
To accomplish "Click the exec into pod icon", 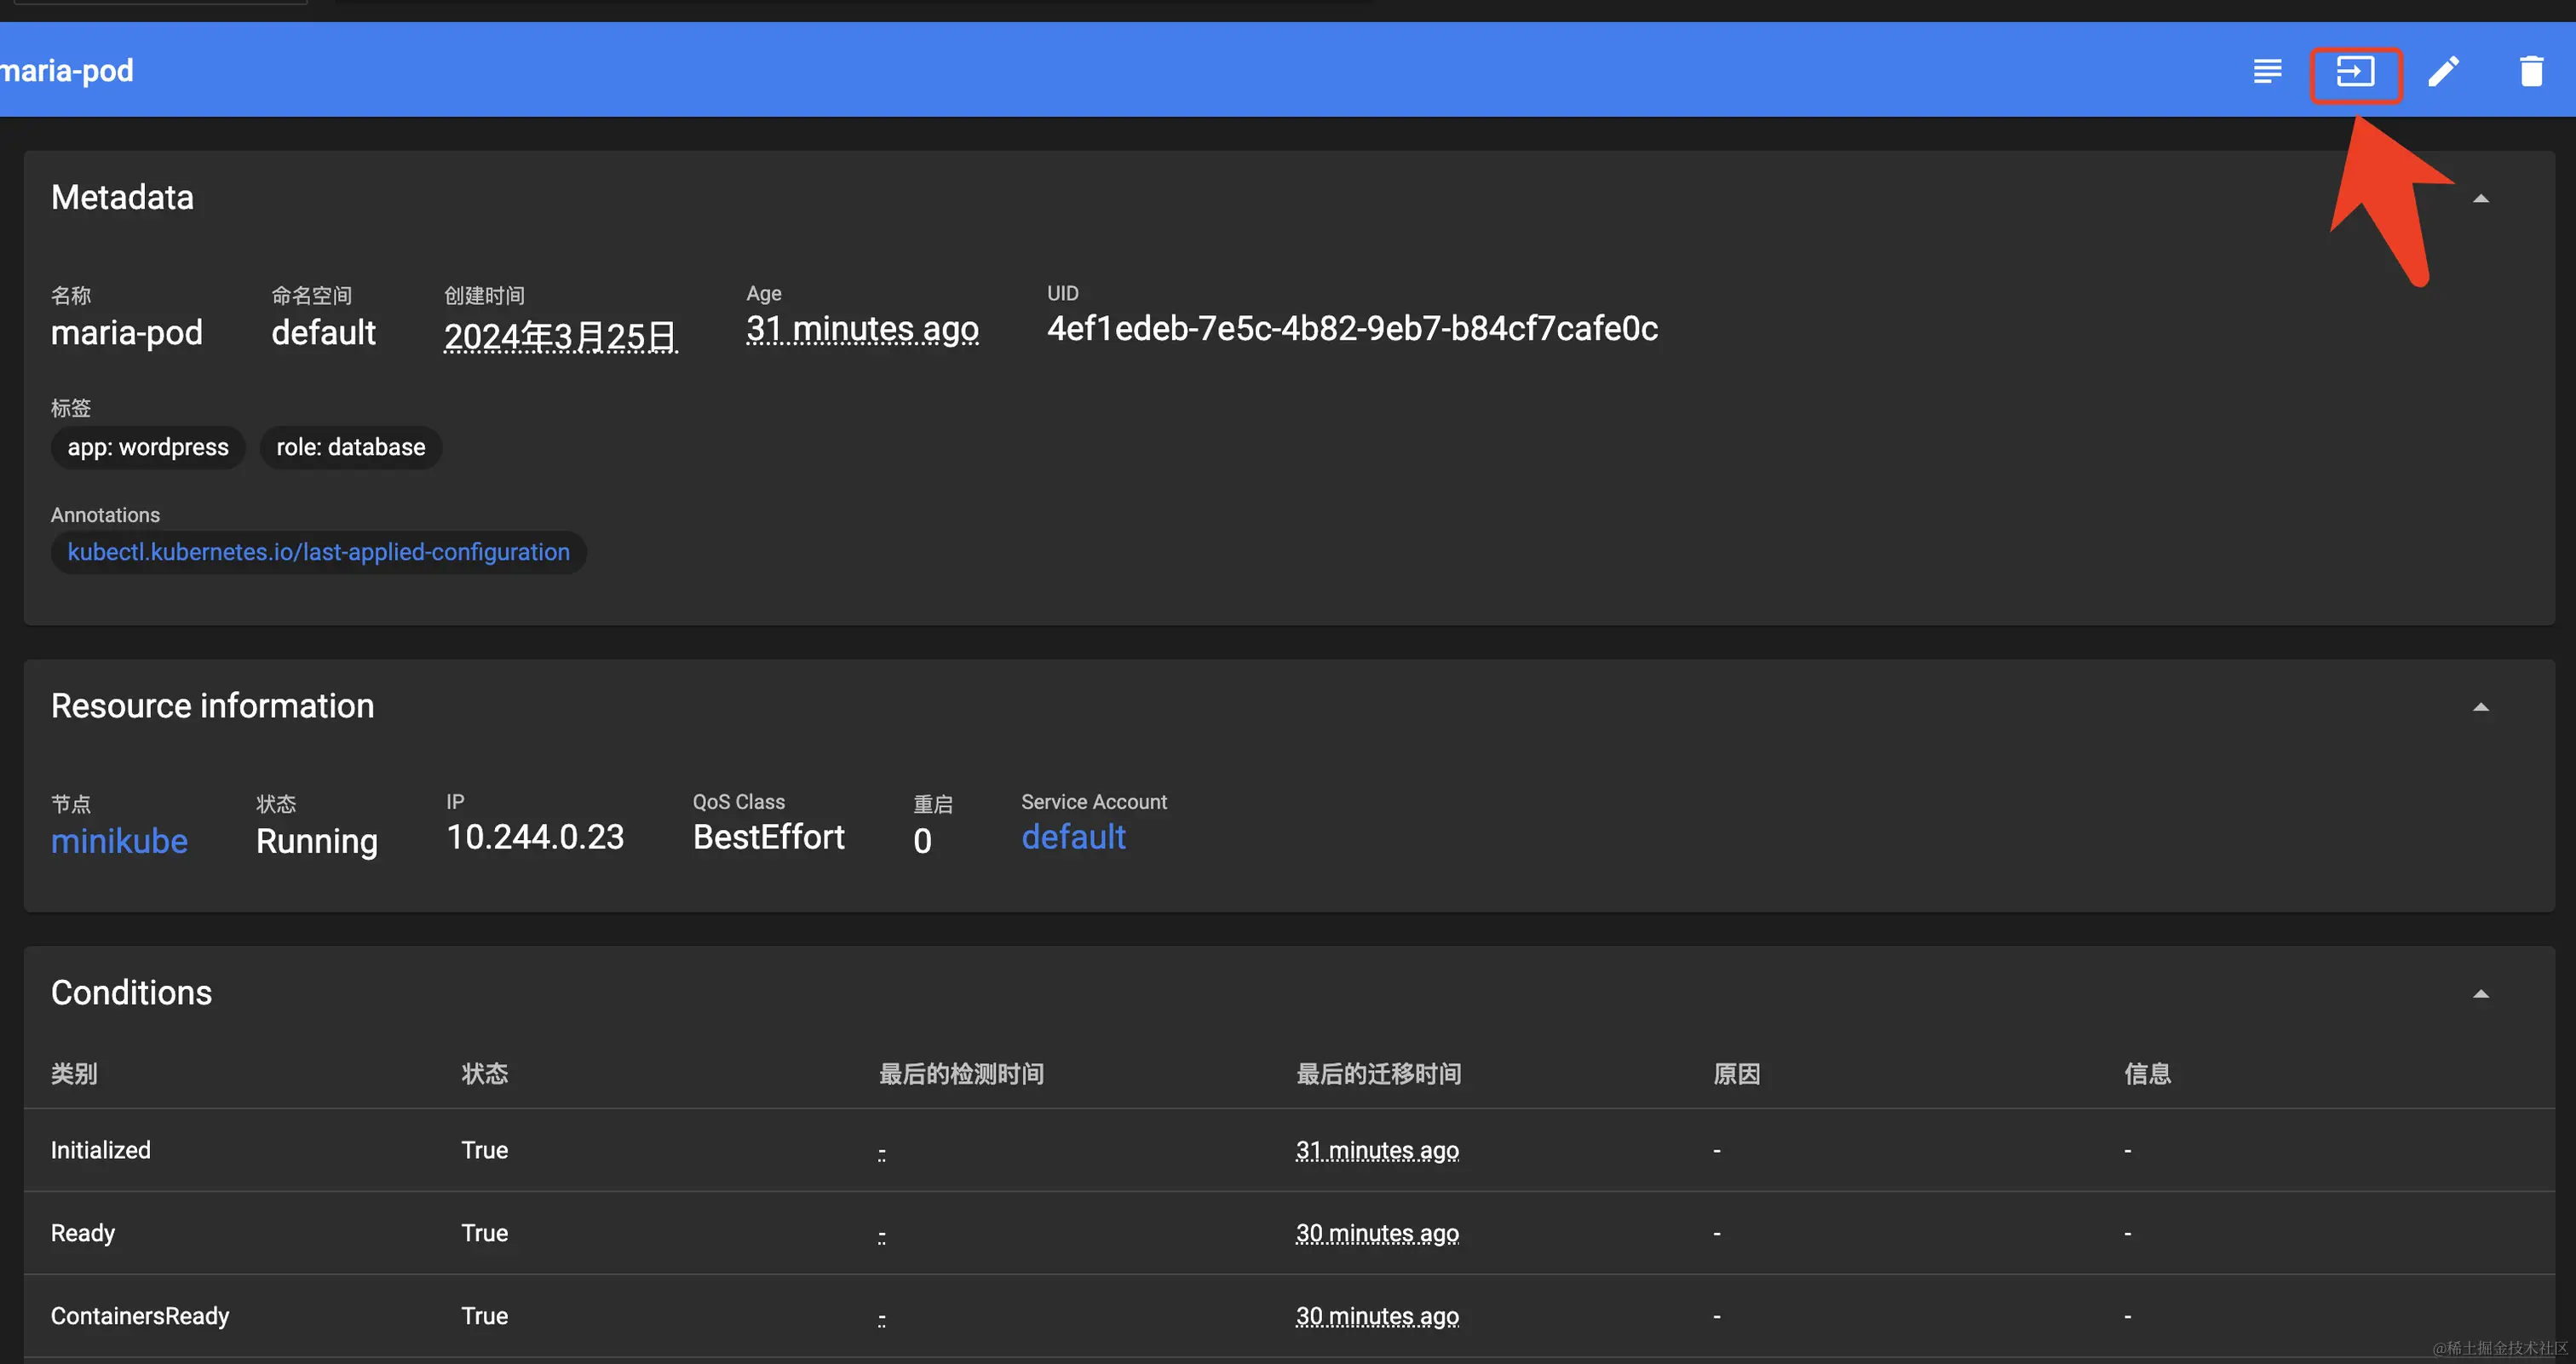I will 2355,72.
